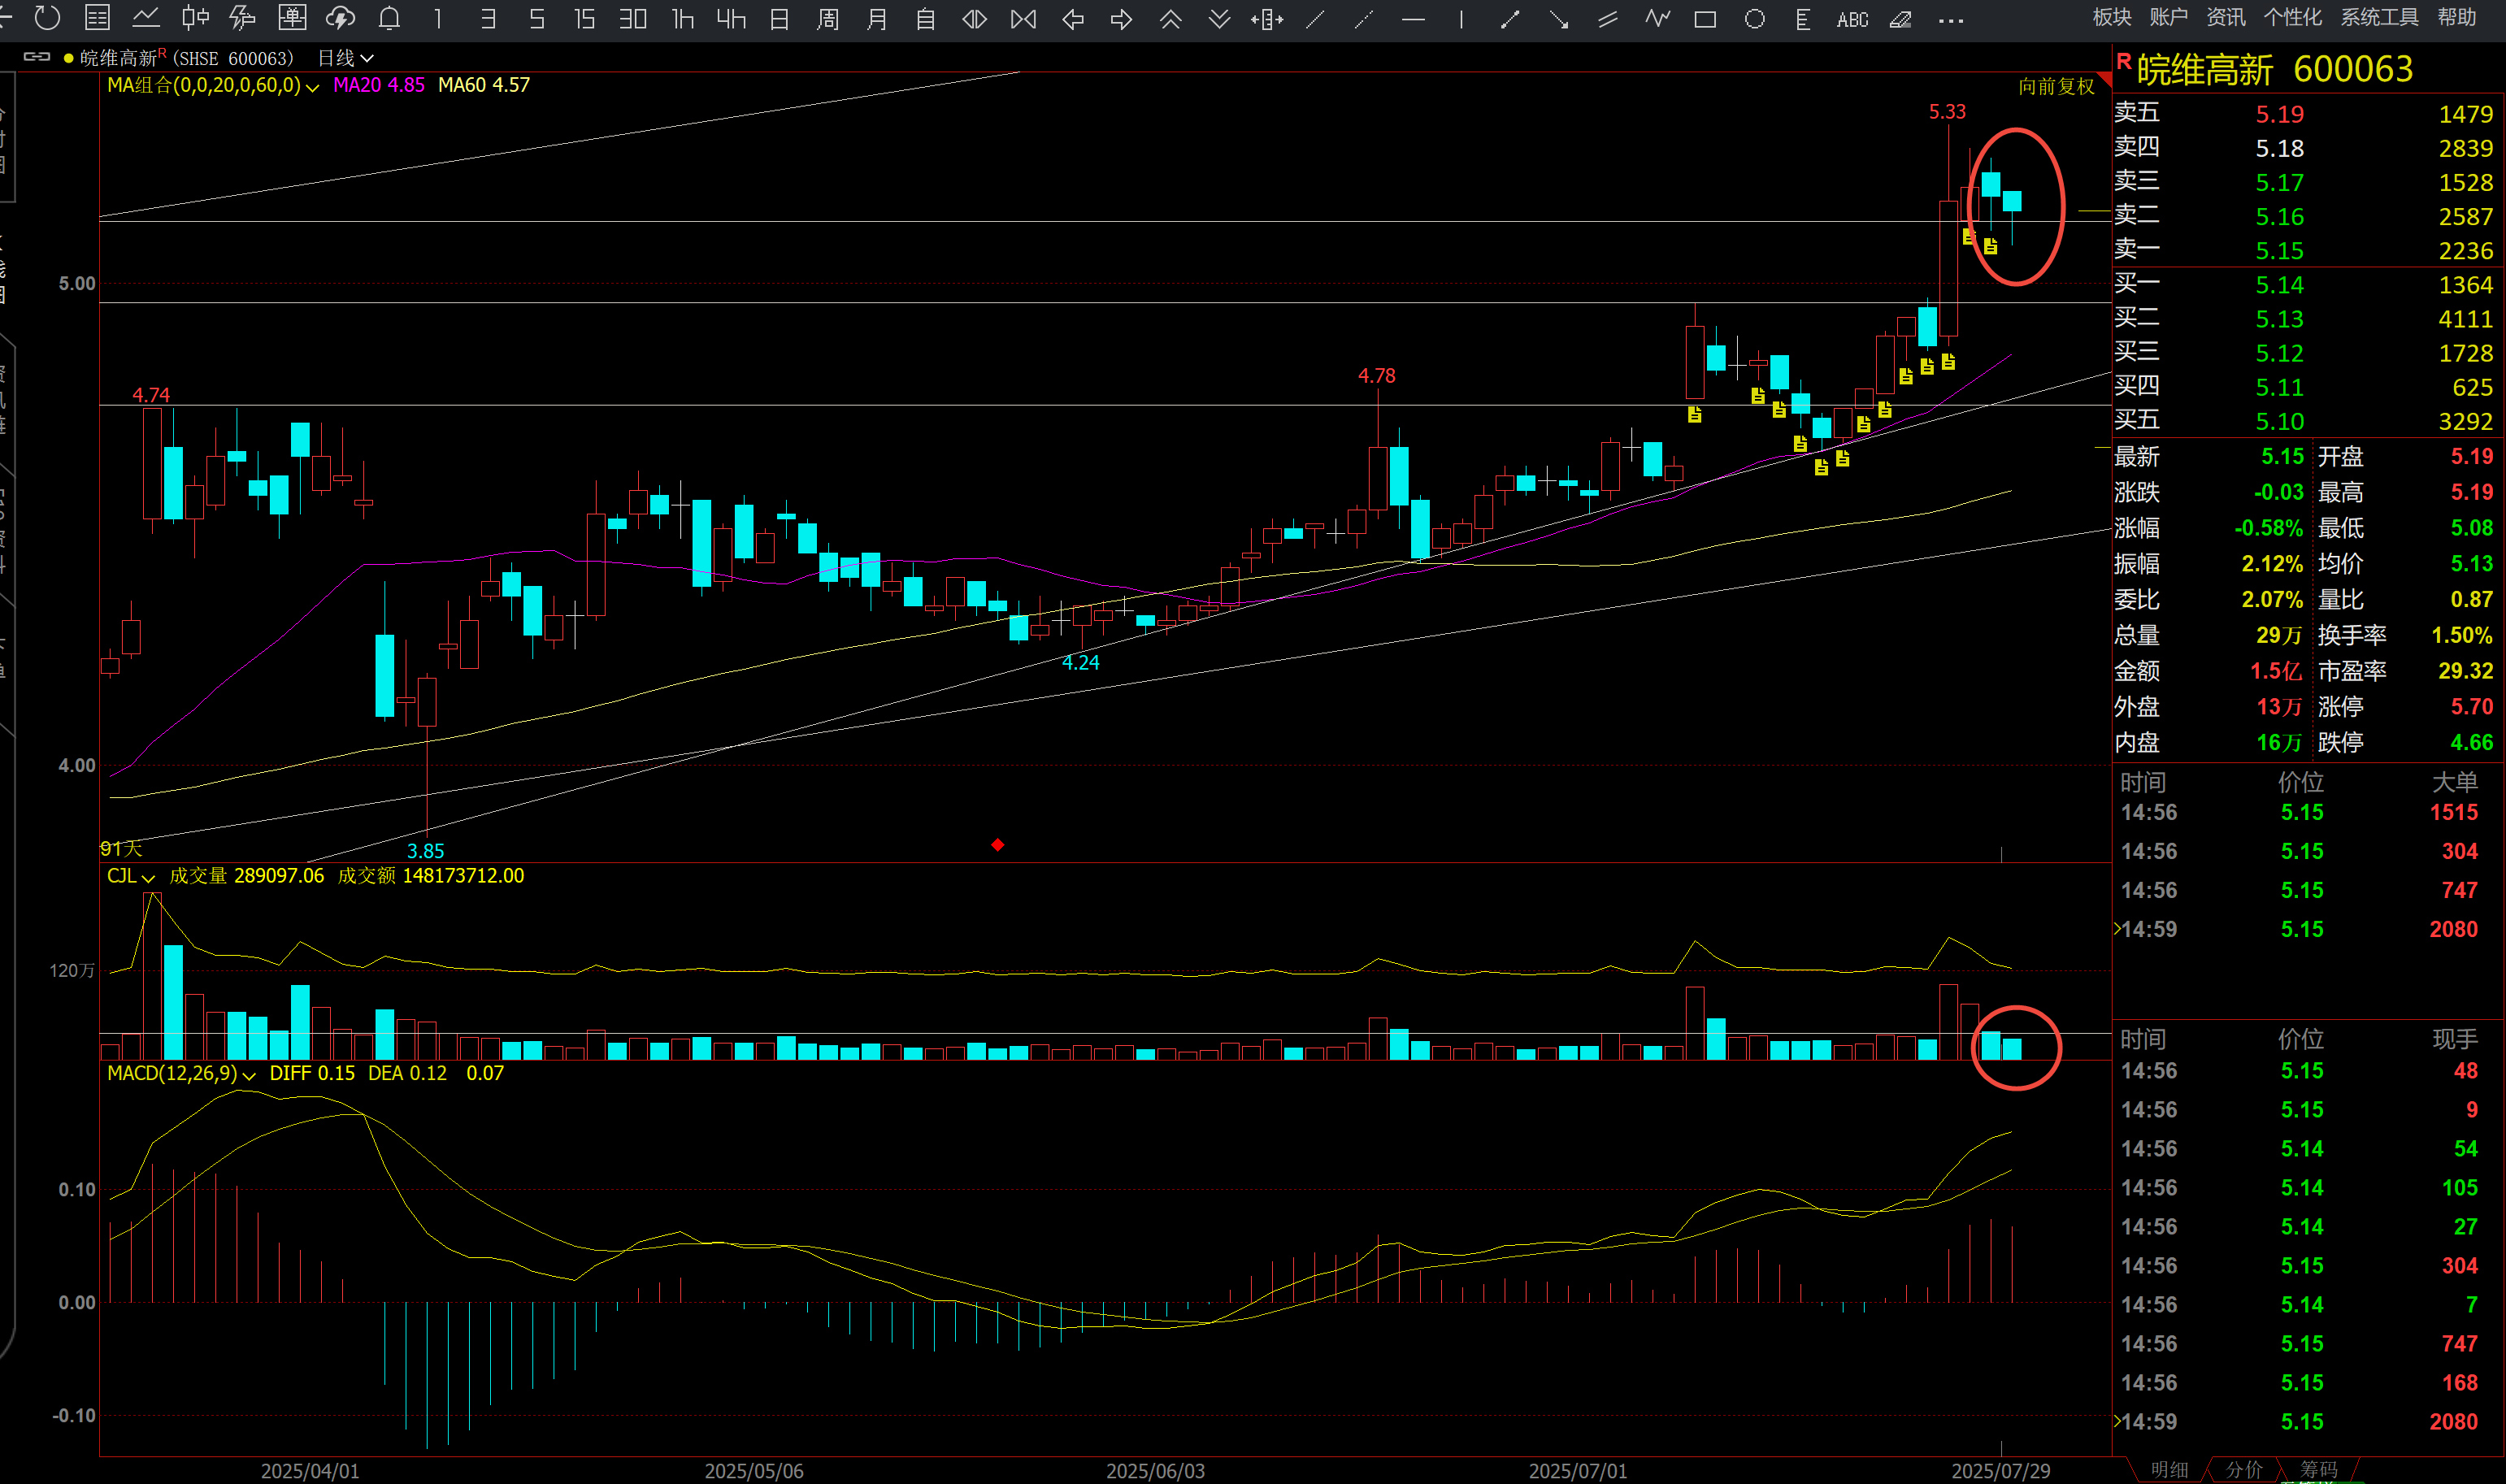This screenshot has width=2506, height=1484.
Task: Select the rectangle drawing tool
Action: point(1706,19)
